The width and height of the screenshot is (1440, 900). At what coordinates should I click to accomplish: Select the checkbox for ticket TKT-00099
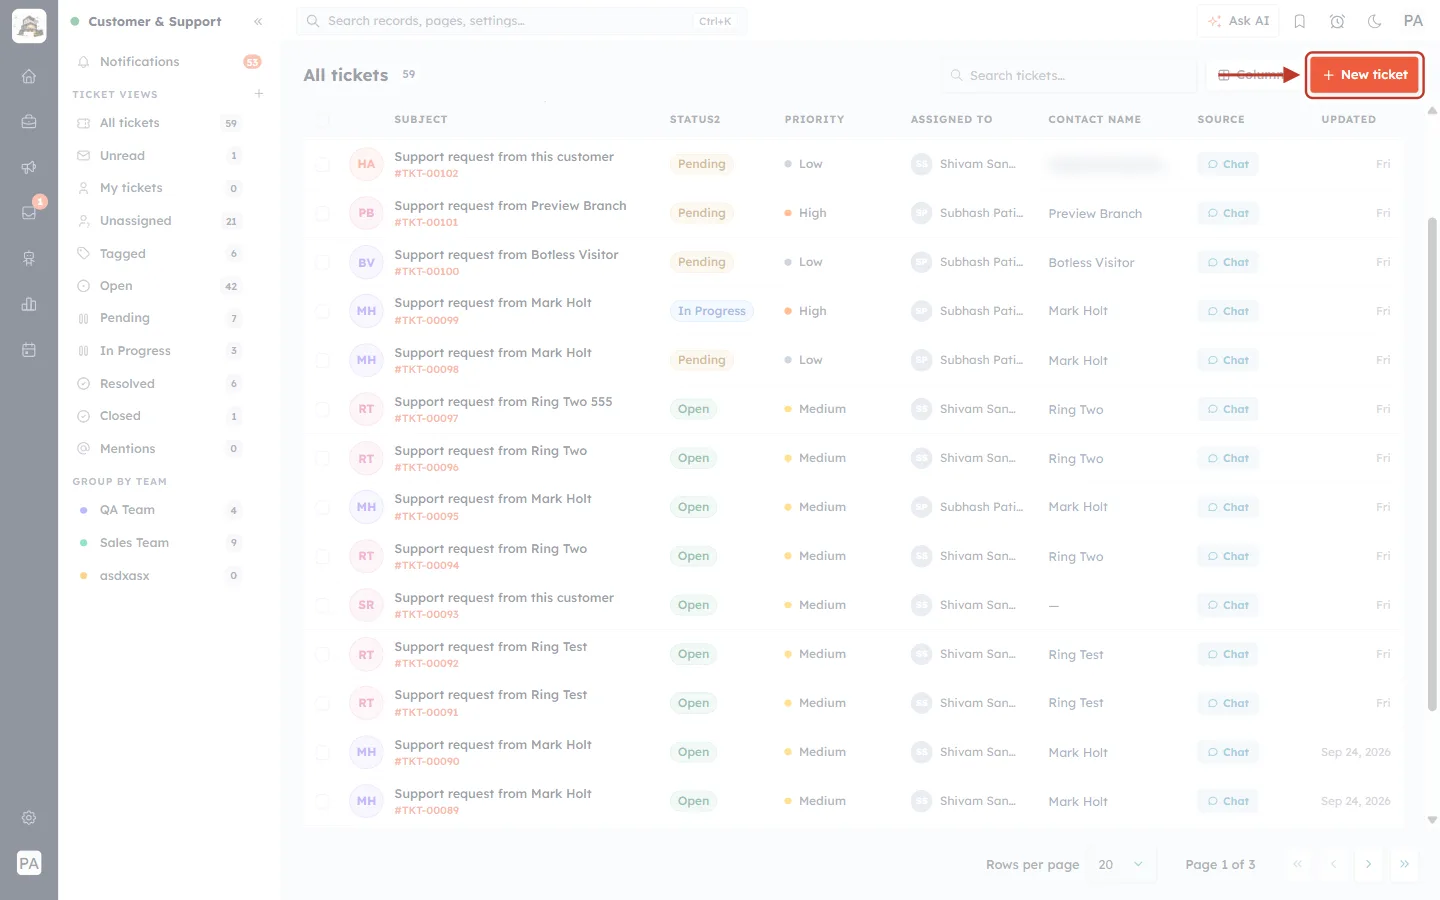tap(322, 311)
